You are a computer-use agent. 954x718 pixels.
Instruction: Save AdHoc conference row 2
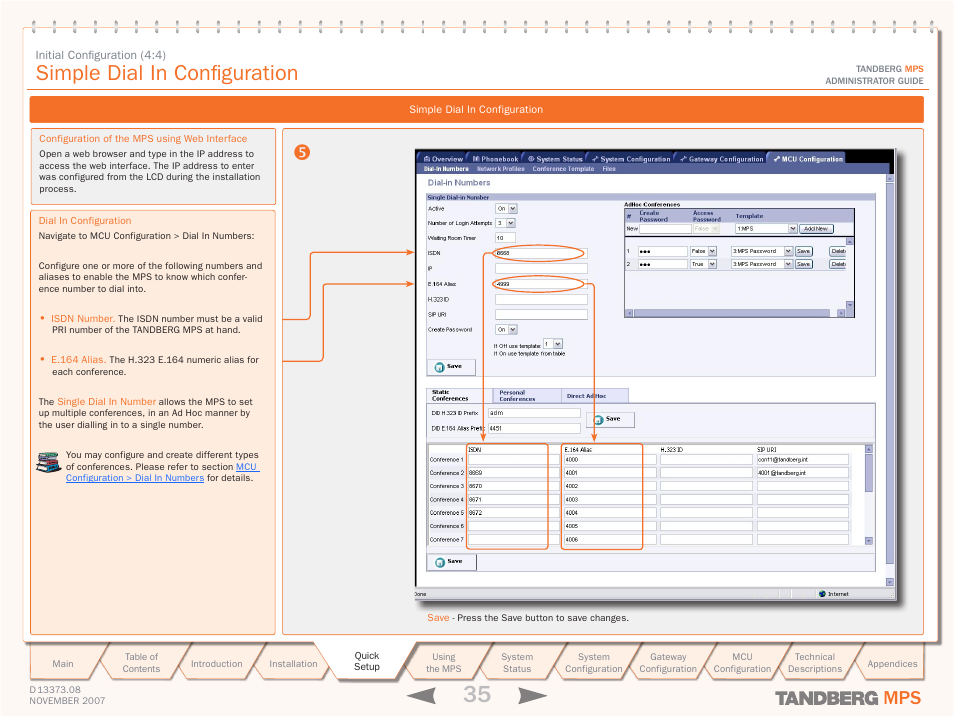pyautogui.click(x=804, y=265)
